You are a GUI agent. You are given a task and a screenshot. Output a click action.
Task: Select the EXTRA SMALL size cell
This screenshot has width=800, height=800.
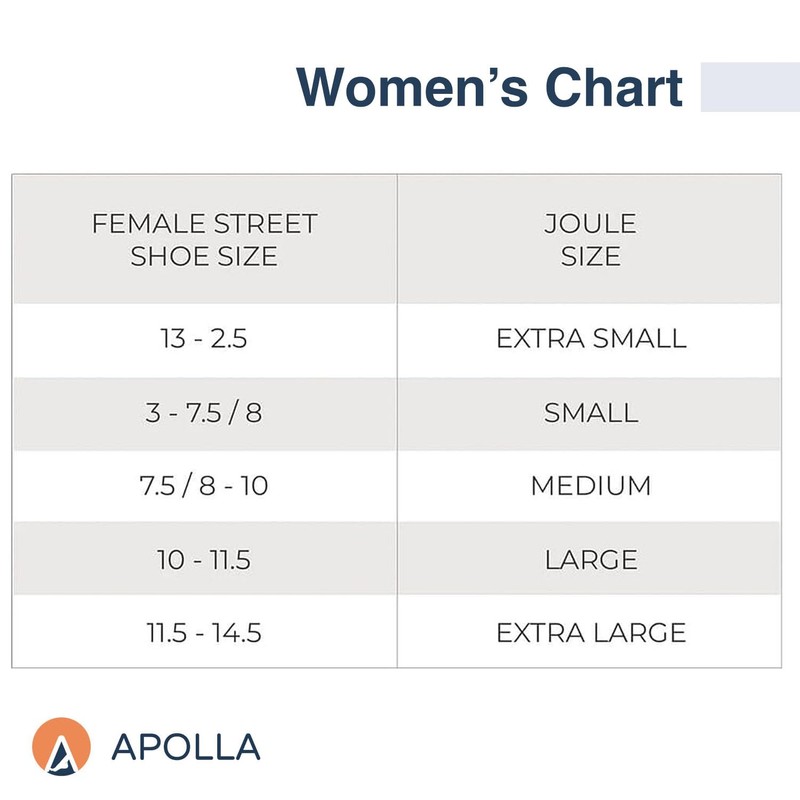pos(591,339)
